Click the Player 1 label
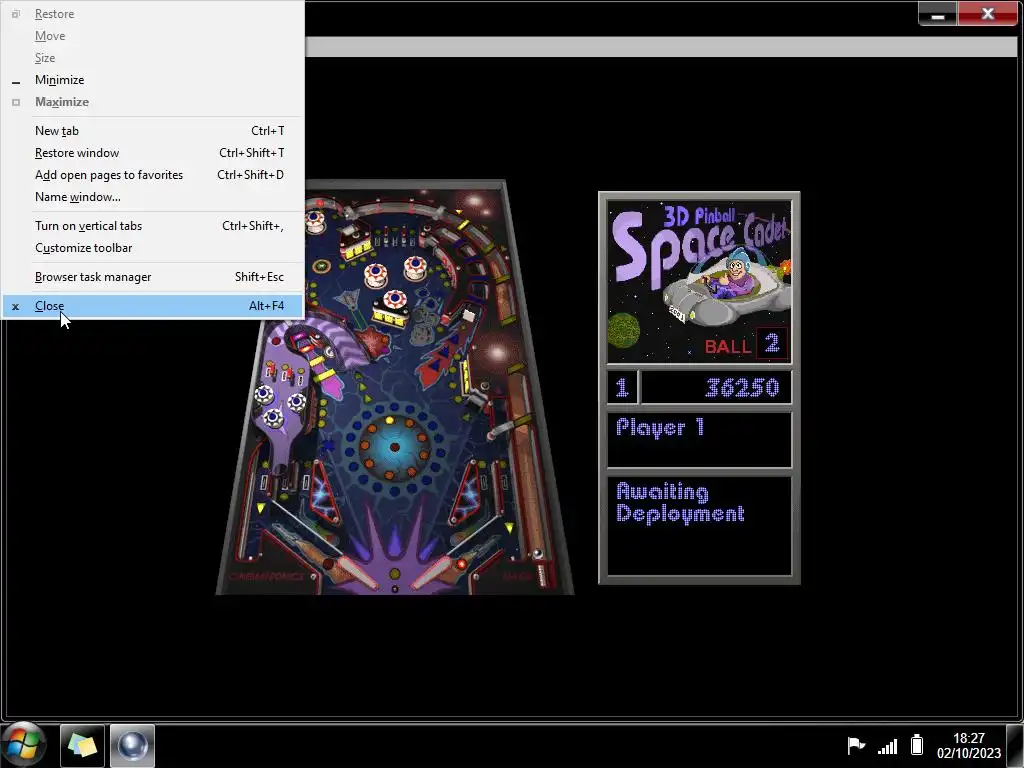 click(x=660, y=428)
